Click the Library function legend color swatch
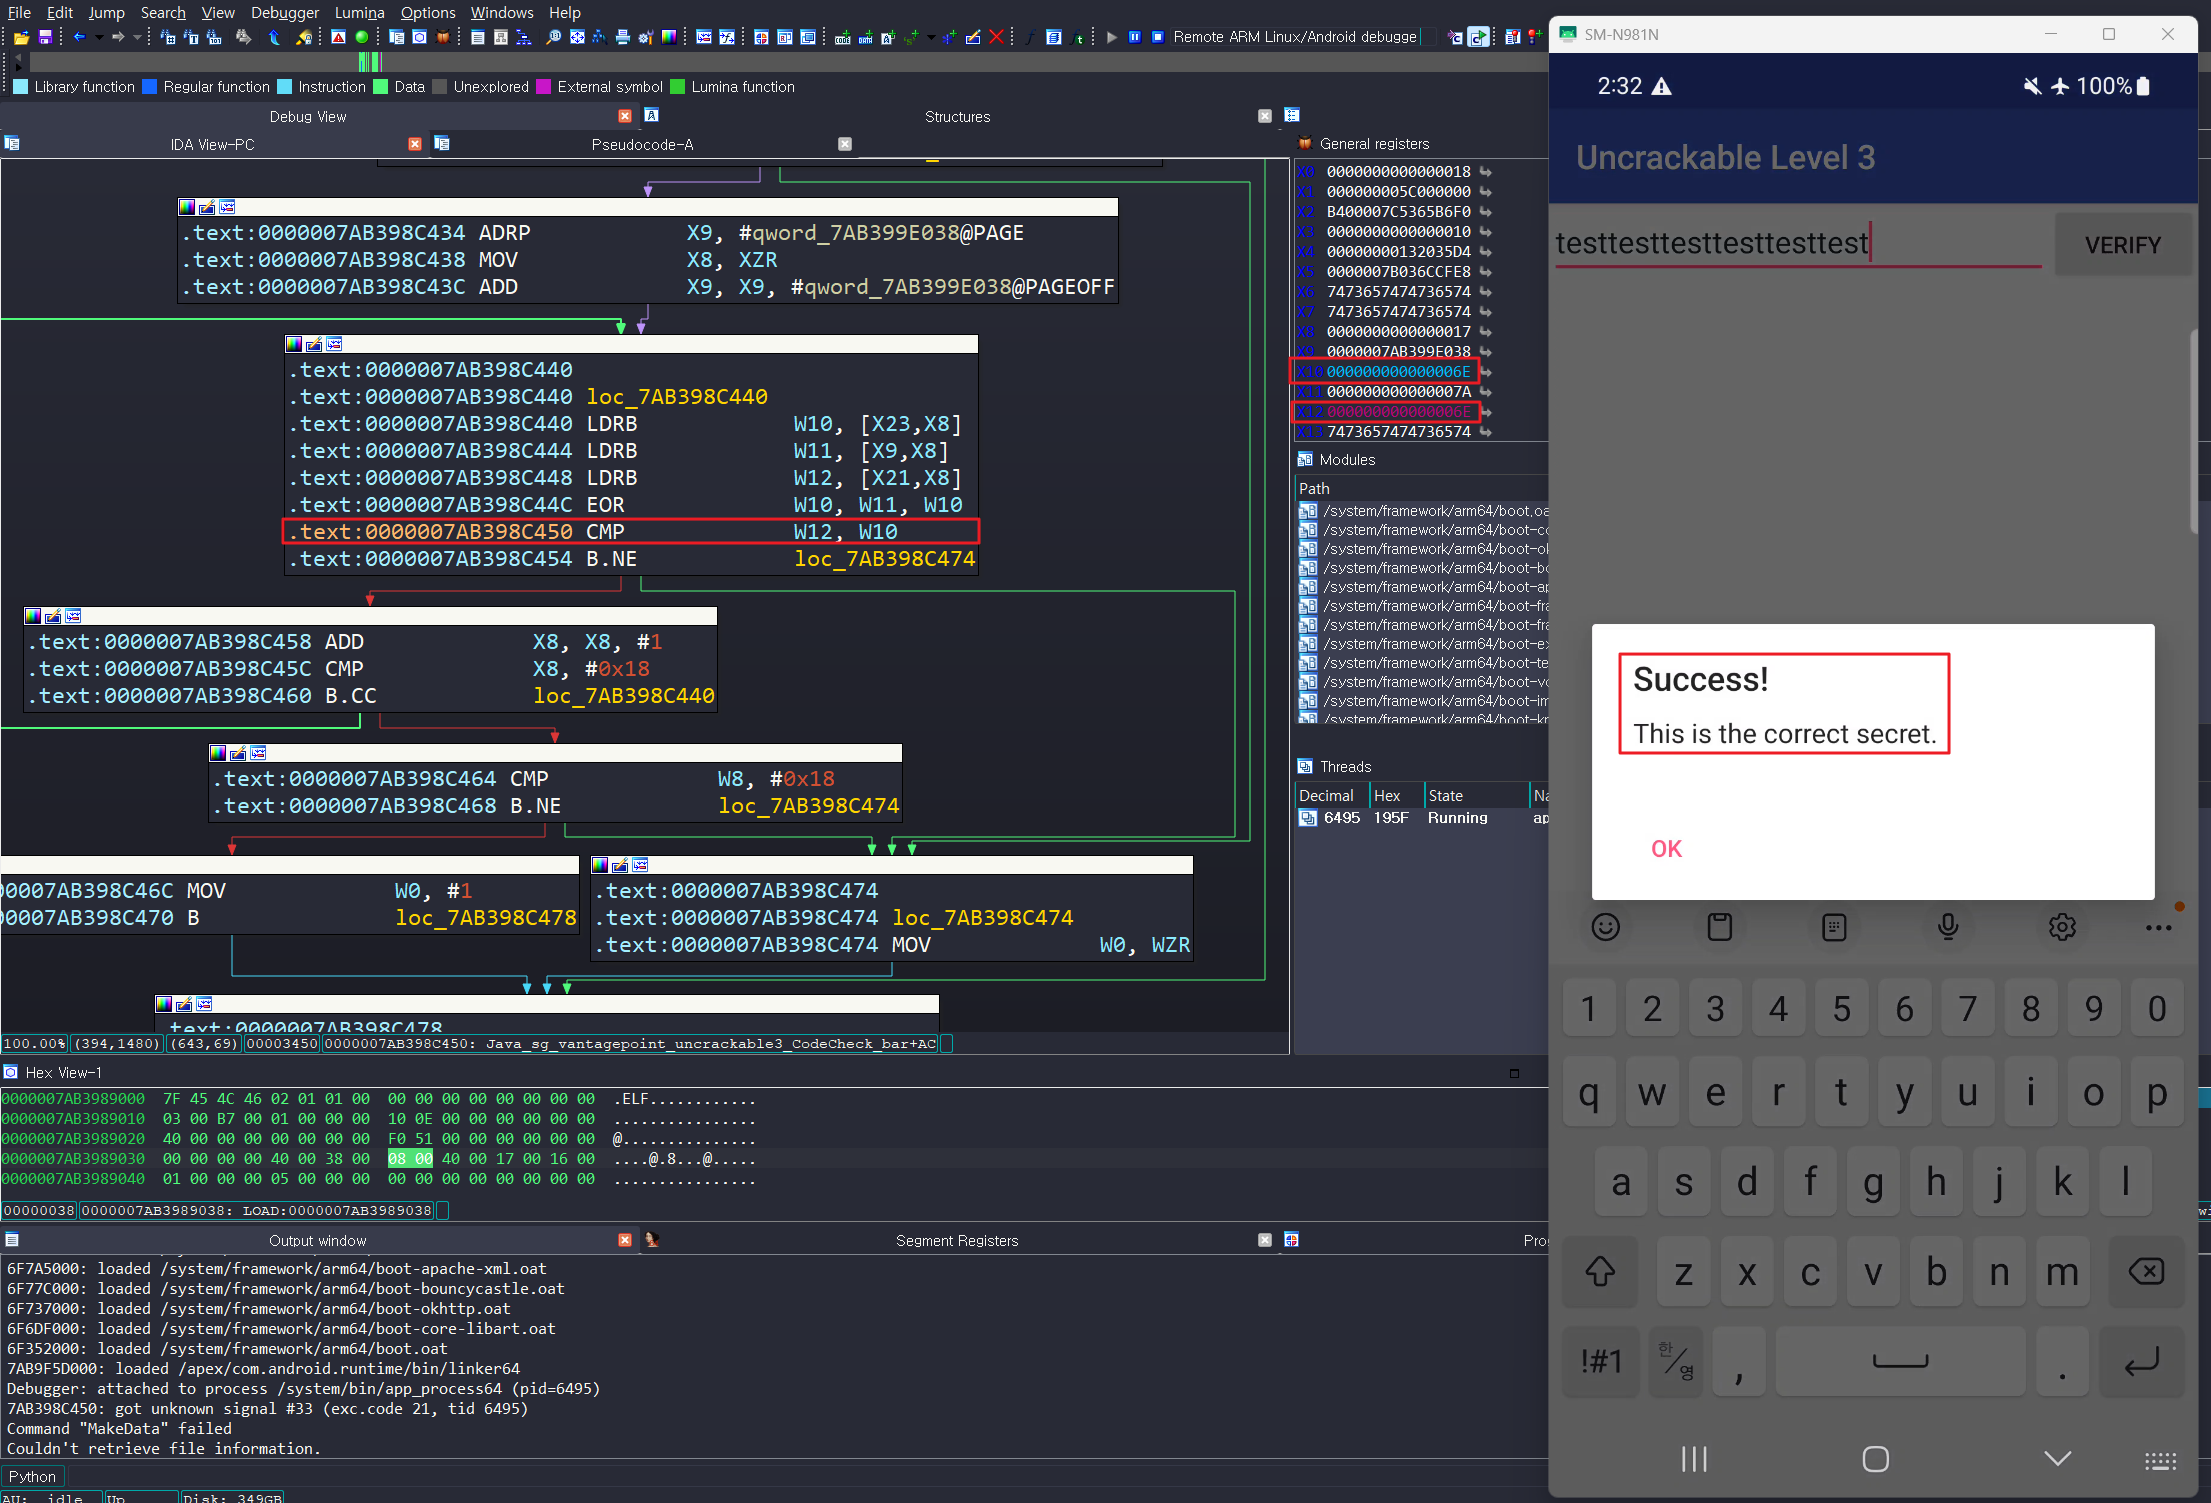This screenshot has width=2211, height=1503. click(20, 87)
